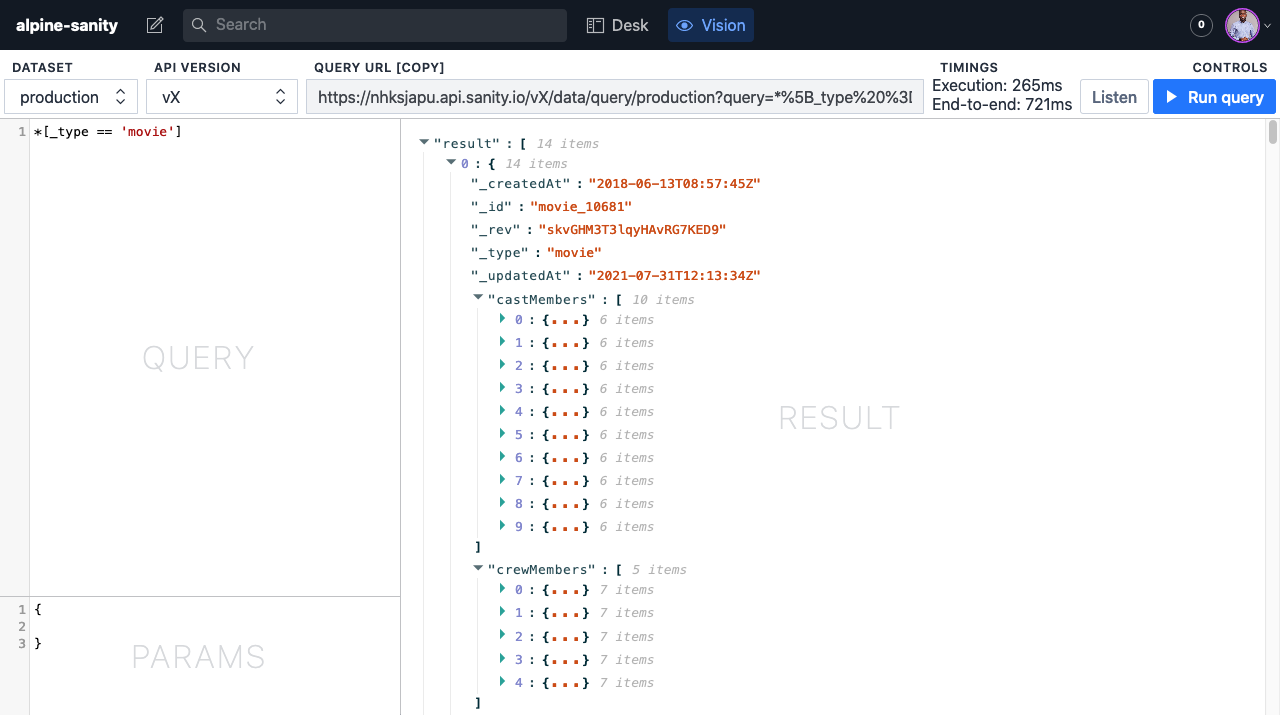Focus the Search input field
This screenshot has height=715, width=1280.
click(375, 25)
